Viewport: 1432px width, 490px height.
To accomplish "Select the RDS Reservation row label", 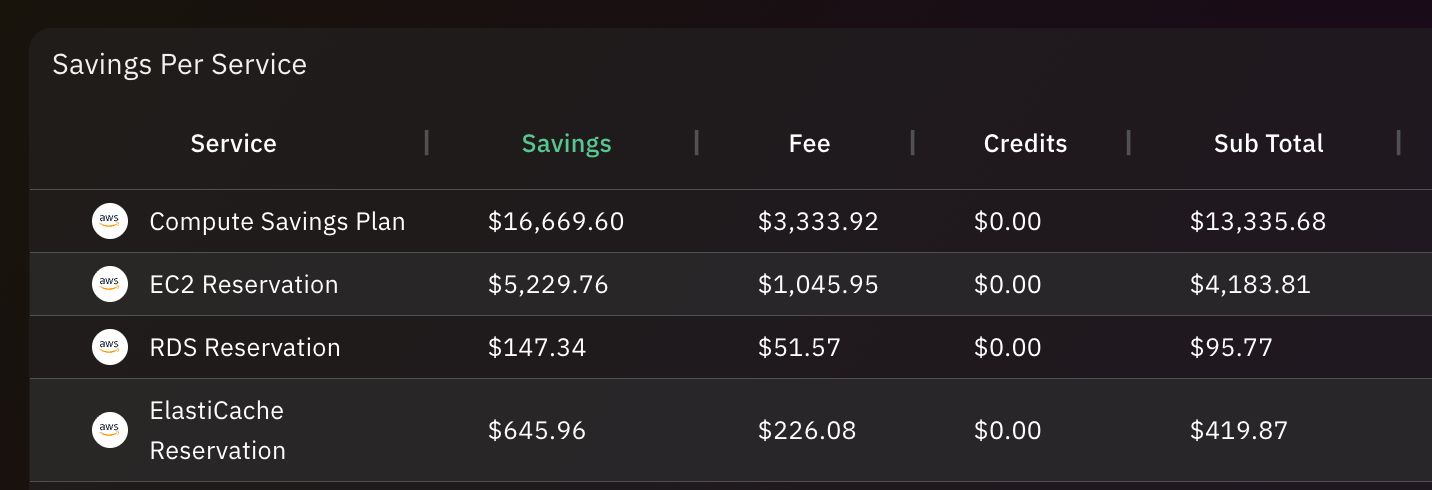I will pos(245,347).
